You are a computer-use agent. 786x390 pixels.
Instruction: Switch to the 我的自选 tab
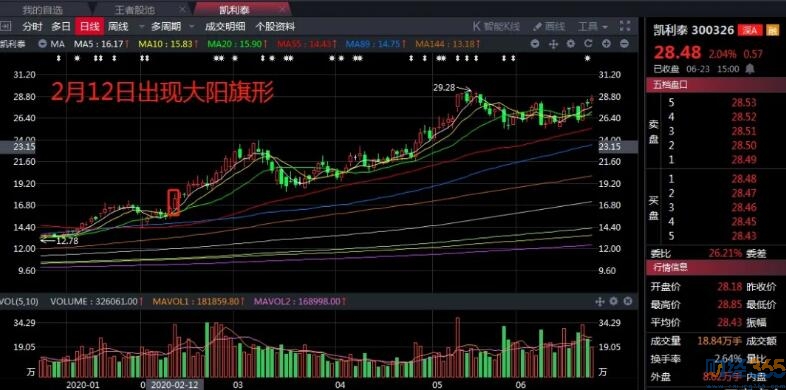click(43, 10)
